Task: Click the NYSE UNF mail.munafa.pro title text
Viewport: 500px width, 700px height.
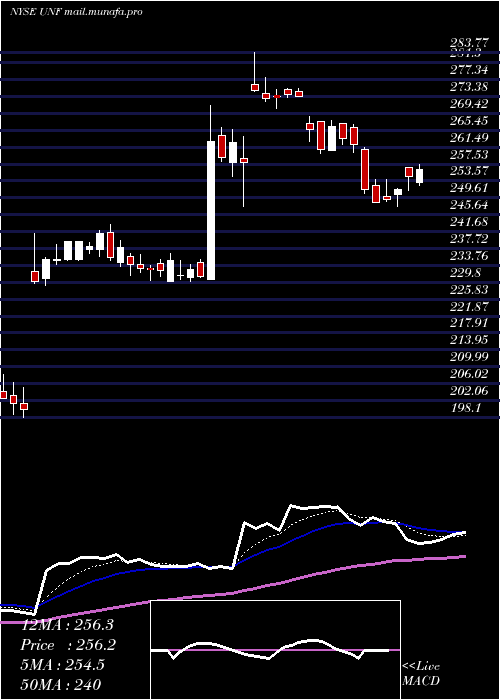Action: tap(76, 12)
